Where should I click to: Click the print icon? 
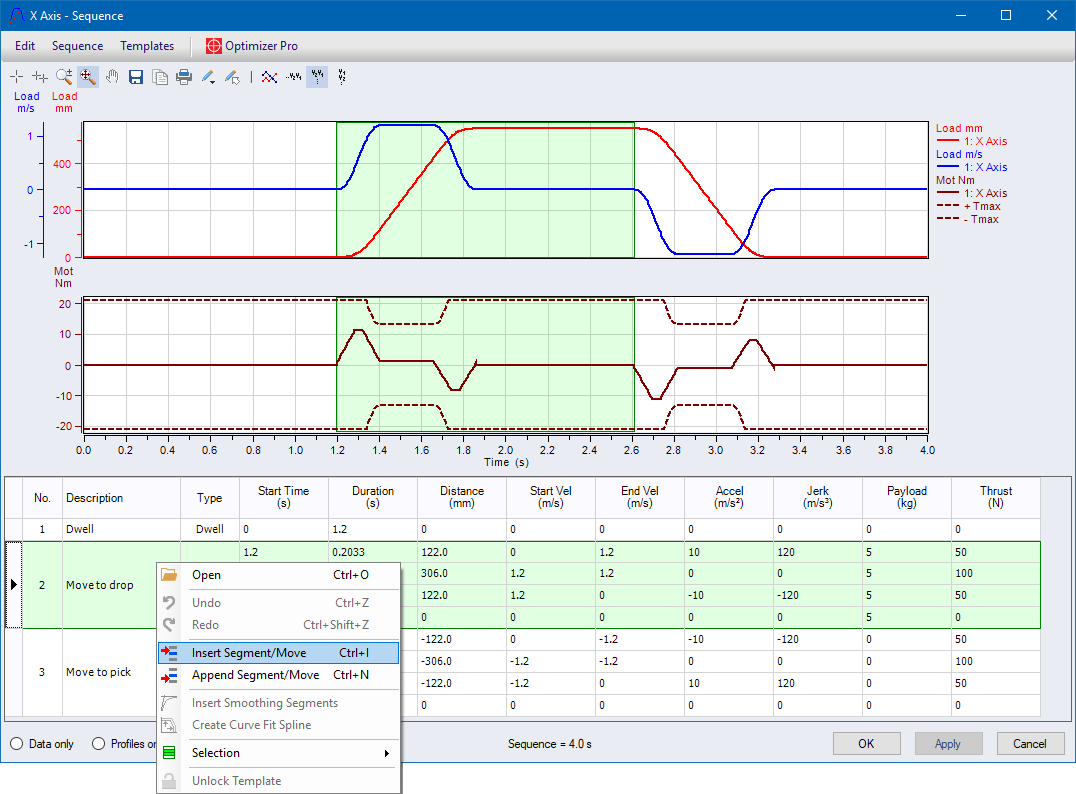[x=184, y=76]
